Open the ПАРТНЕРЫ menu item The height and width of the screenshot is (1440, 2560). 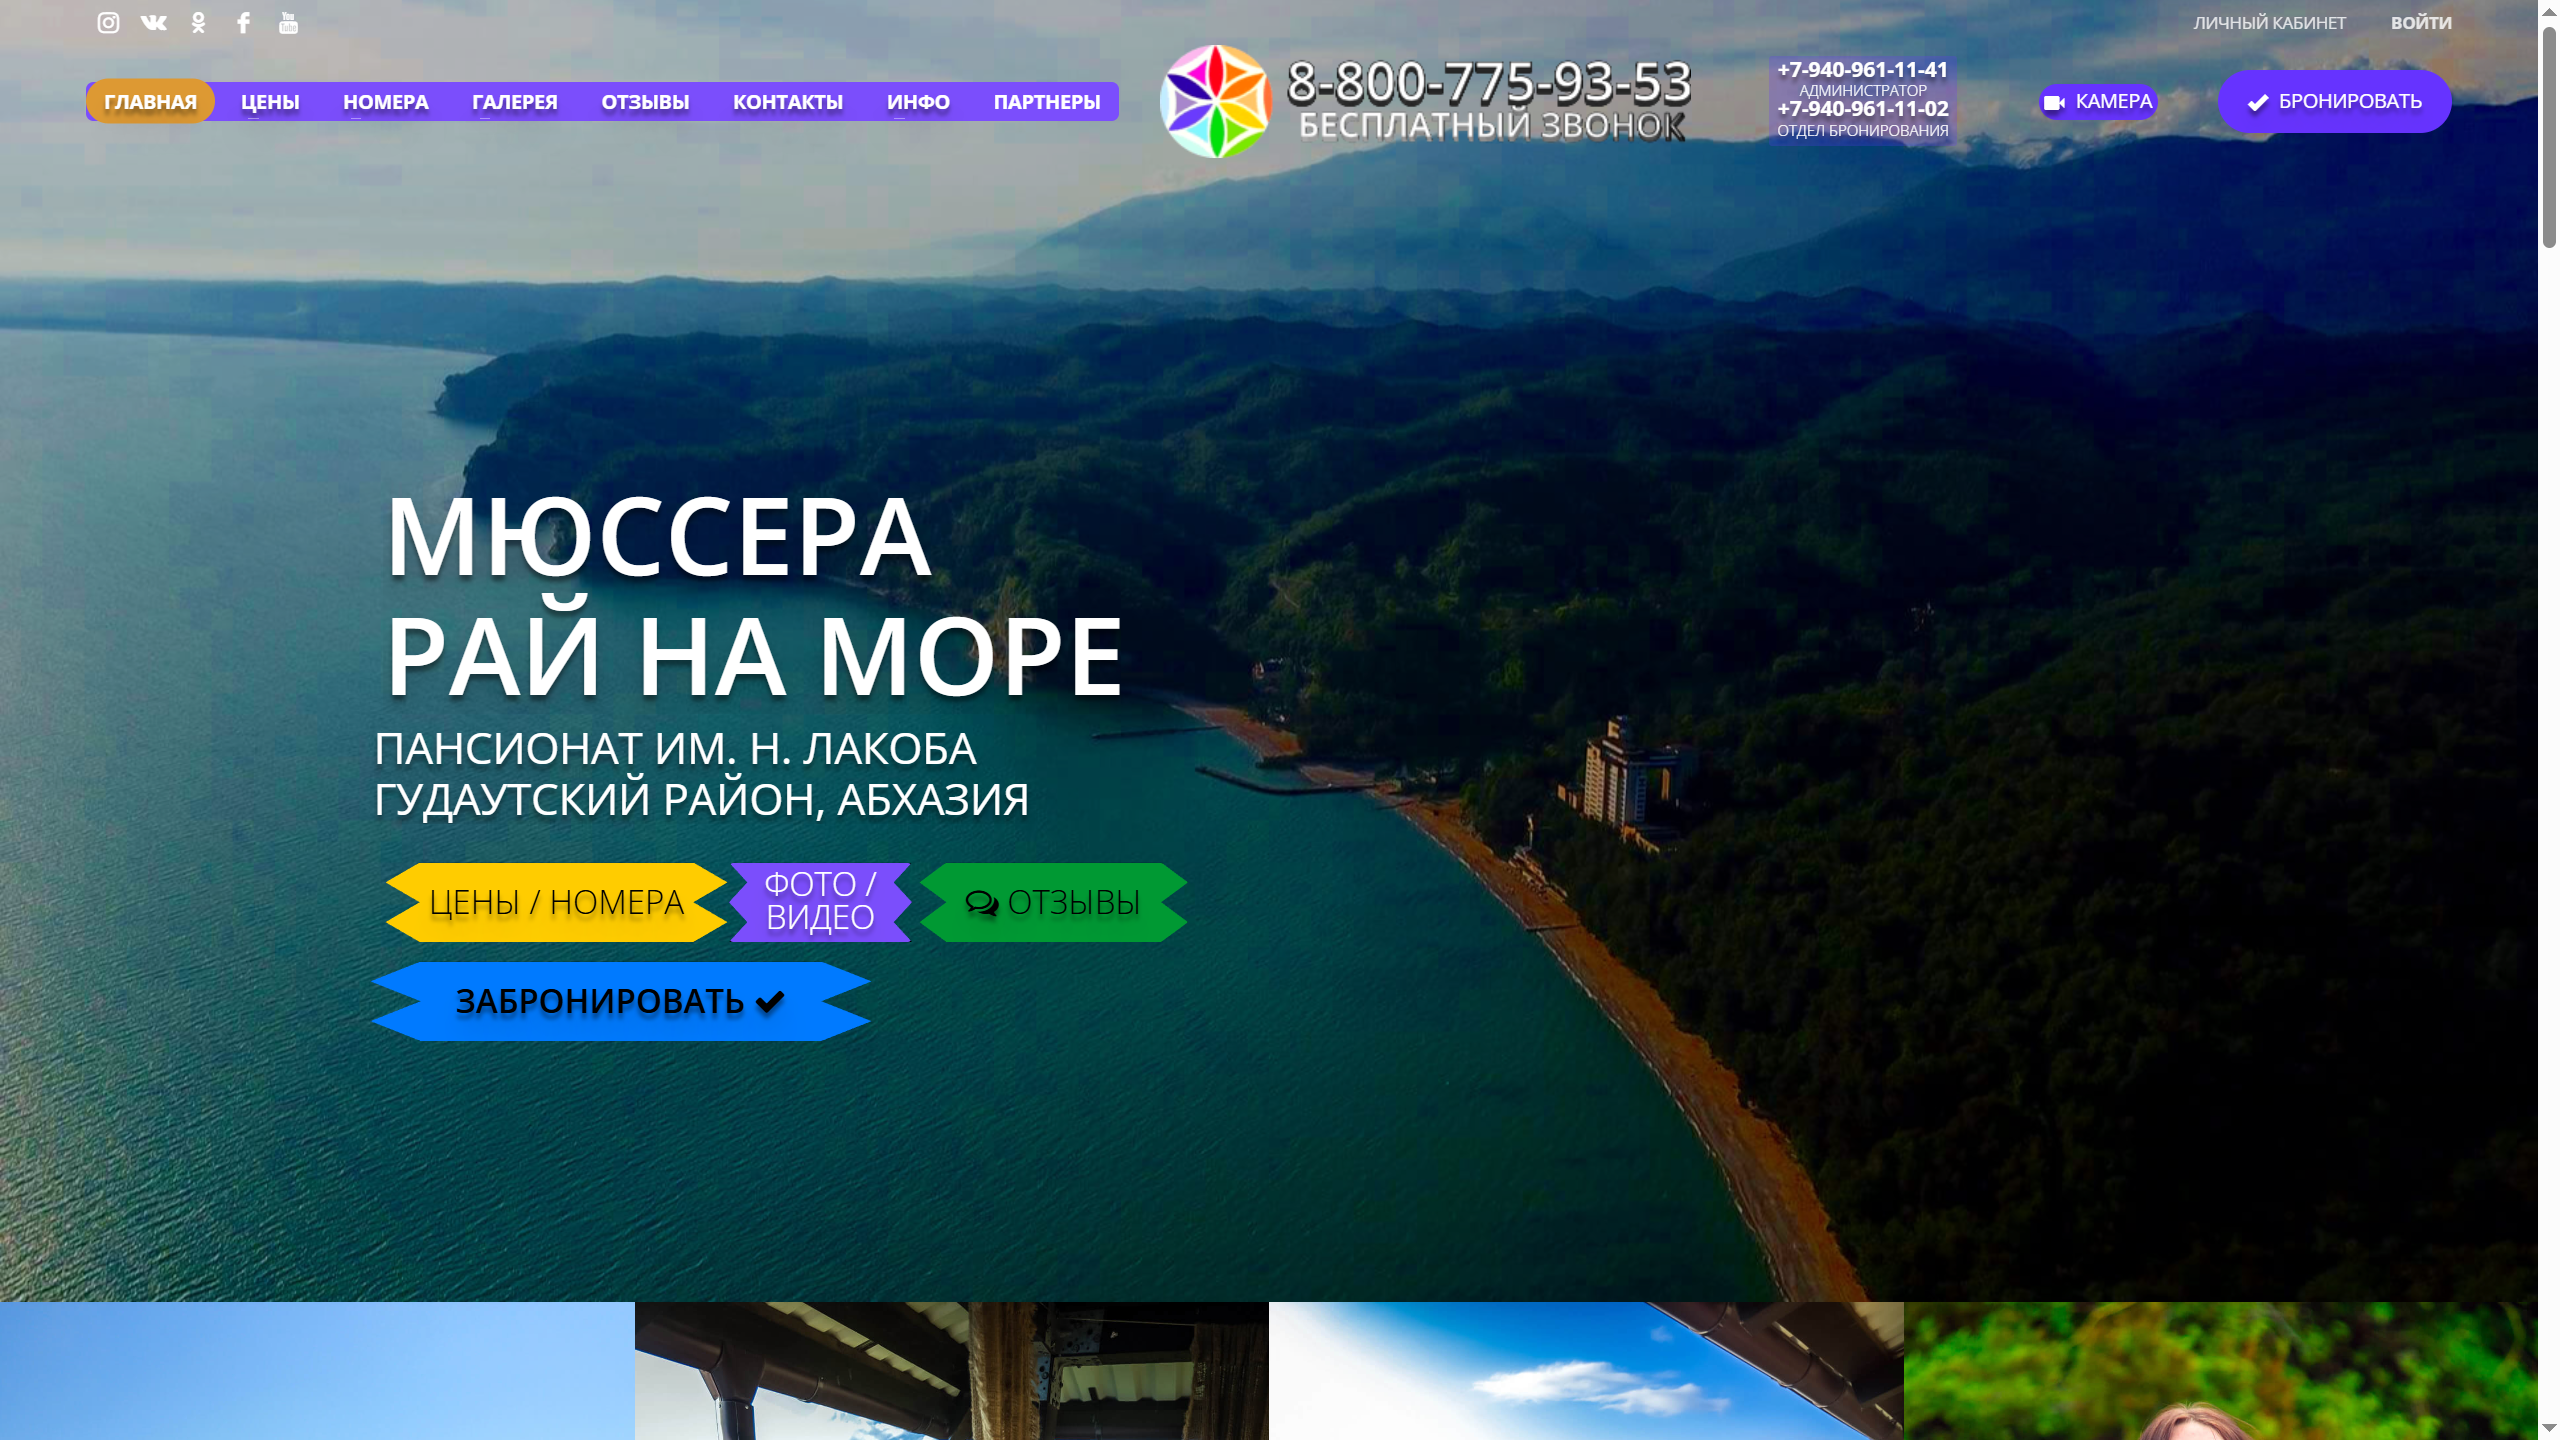tap(1046, 101)
